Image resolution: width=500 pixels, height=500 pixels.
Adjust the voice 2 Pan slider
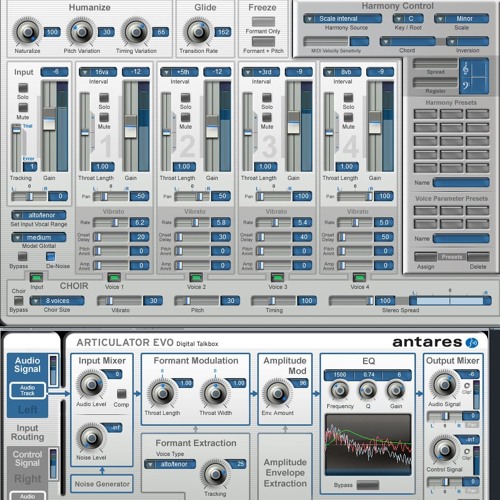point(192,196)
